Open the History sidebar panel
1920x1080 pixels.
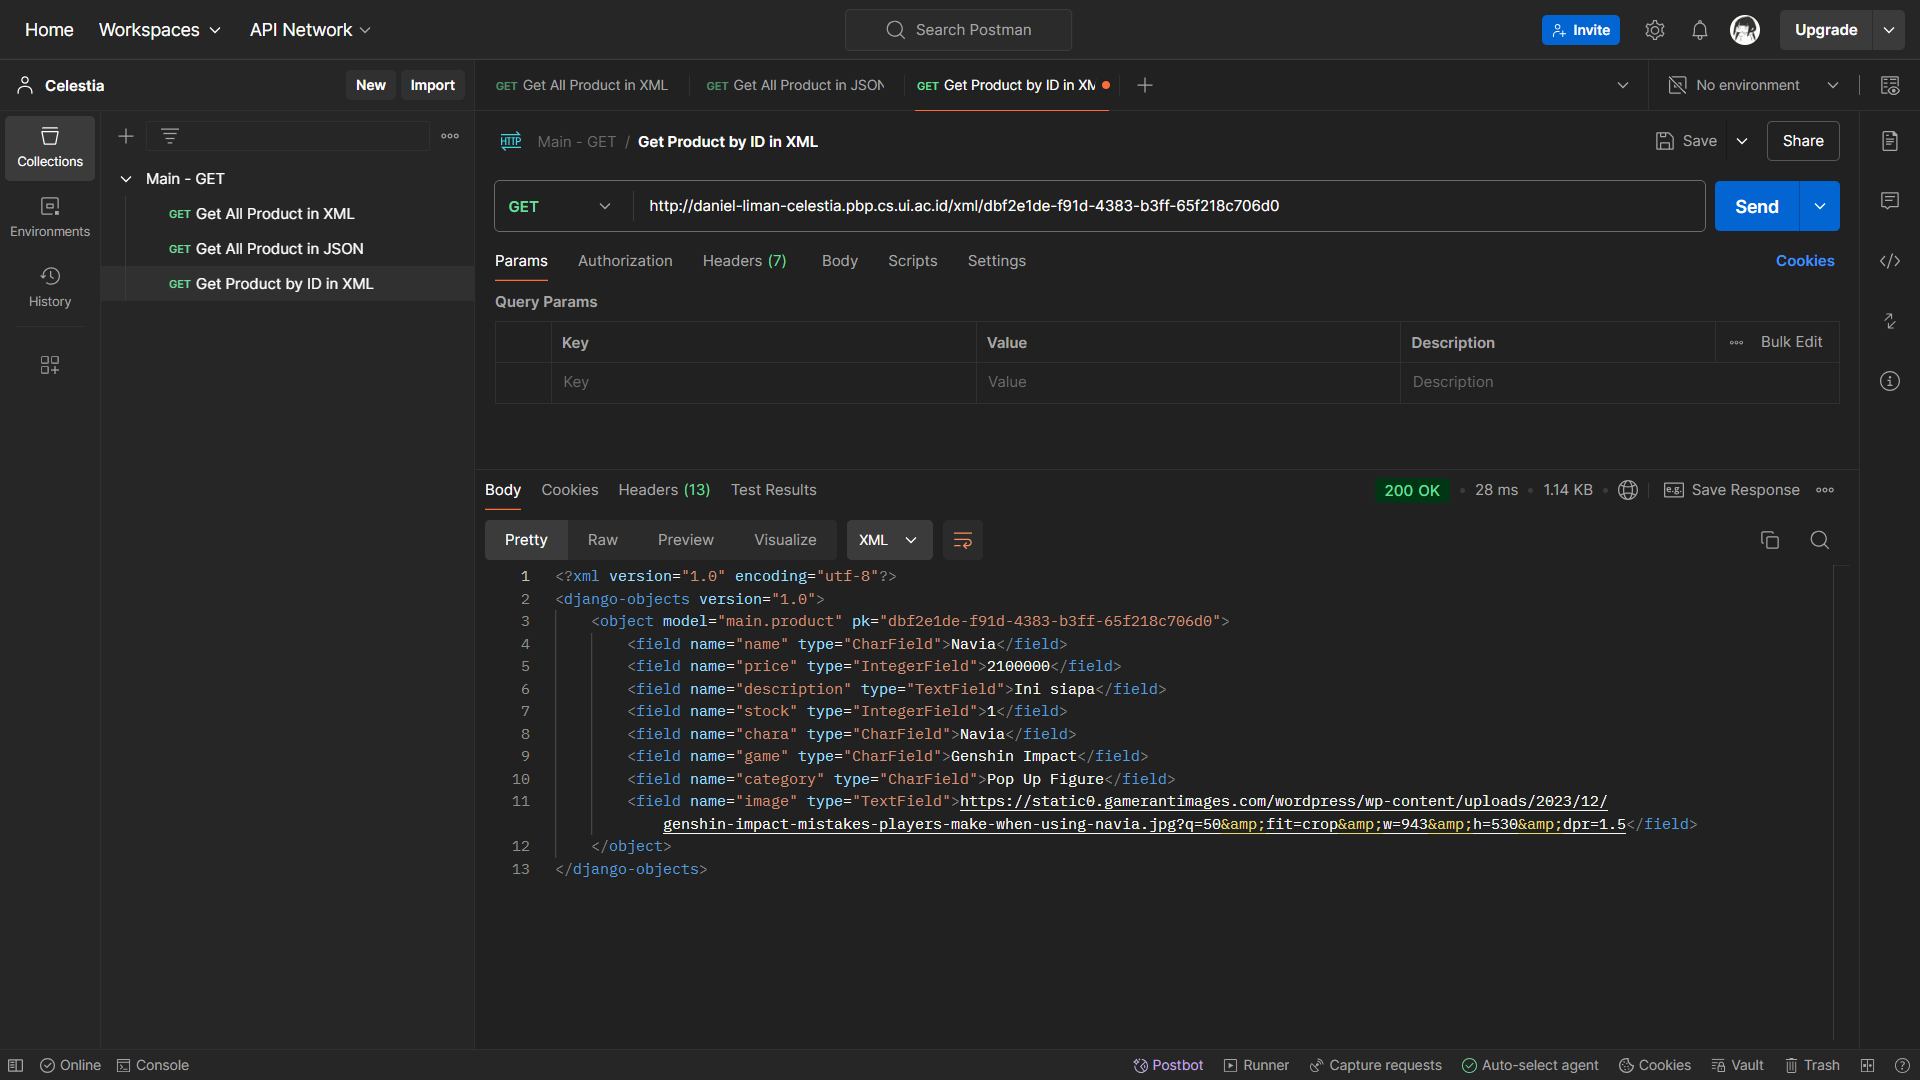point(50,287)
